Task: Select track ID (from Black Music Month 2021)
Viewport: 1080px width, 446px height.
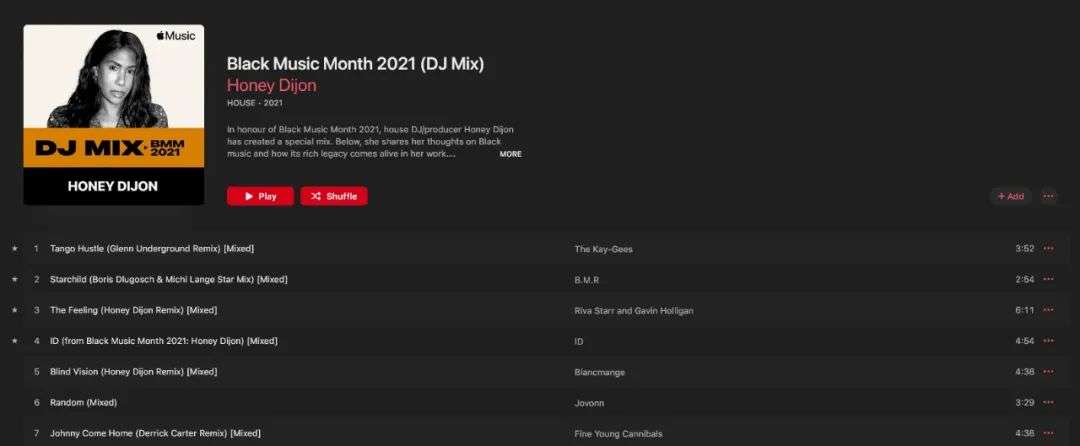Action: (164, 341)
